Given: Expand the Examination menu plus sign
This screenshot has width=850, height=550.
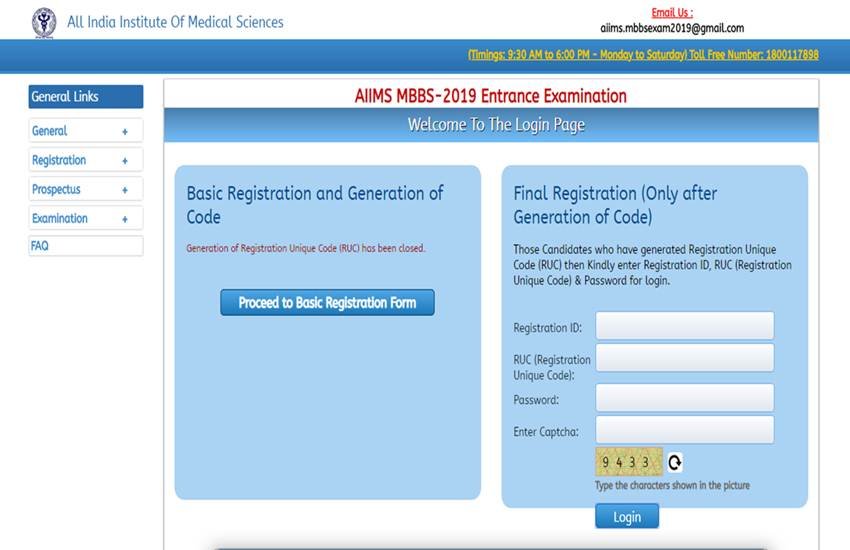Looking at the screenshot, I should [125, 219].
